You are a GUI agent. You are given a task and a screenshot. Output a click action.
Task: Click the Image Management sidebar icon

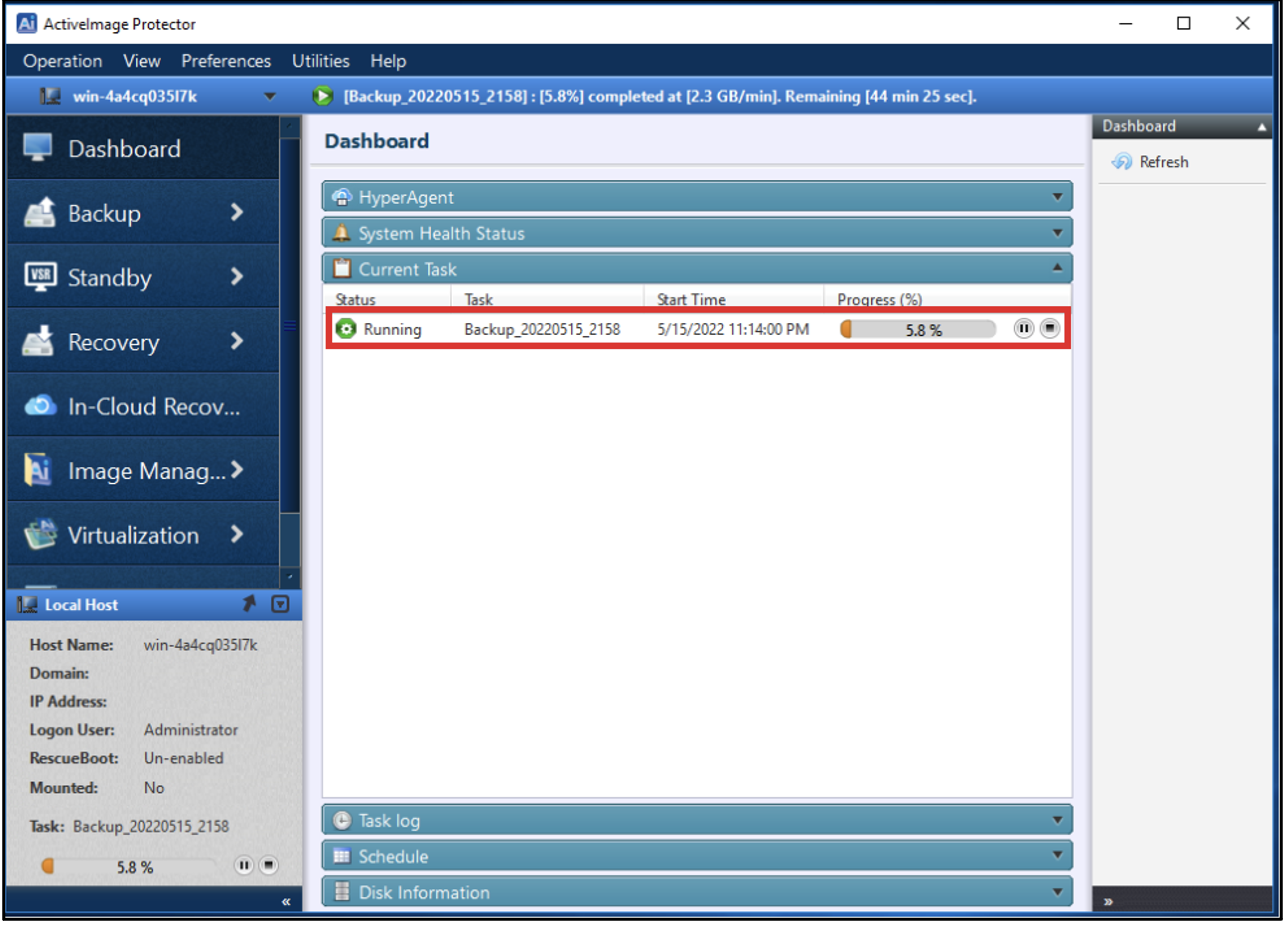click(x=39, y=470)
